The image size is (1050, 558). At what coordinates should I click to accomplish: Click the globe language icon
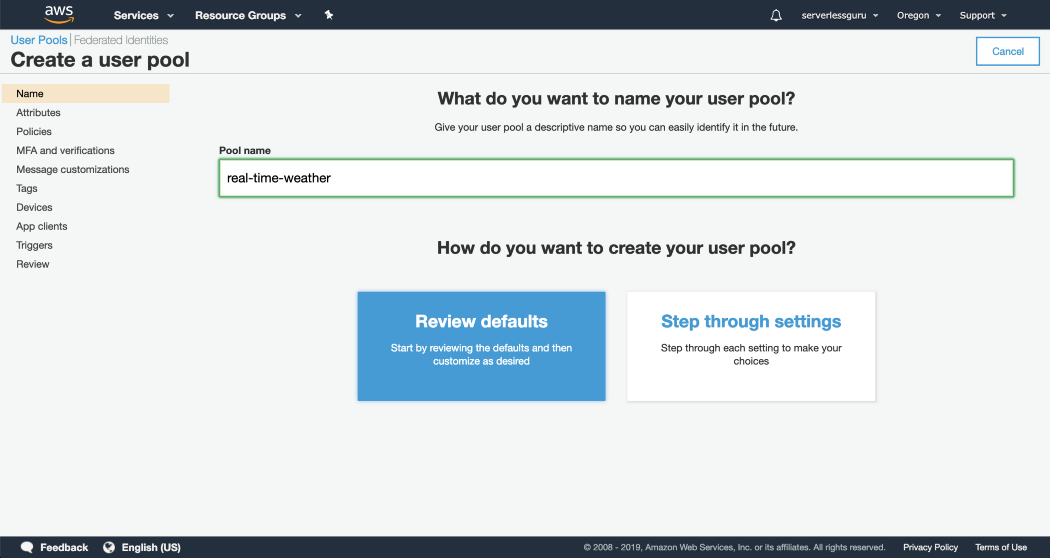point(109,547)
